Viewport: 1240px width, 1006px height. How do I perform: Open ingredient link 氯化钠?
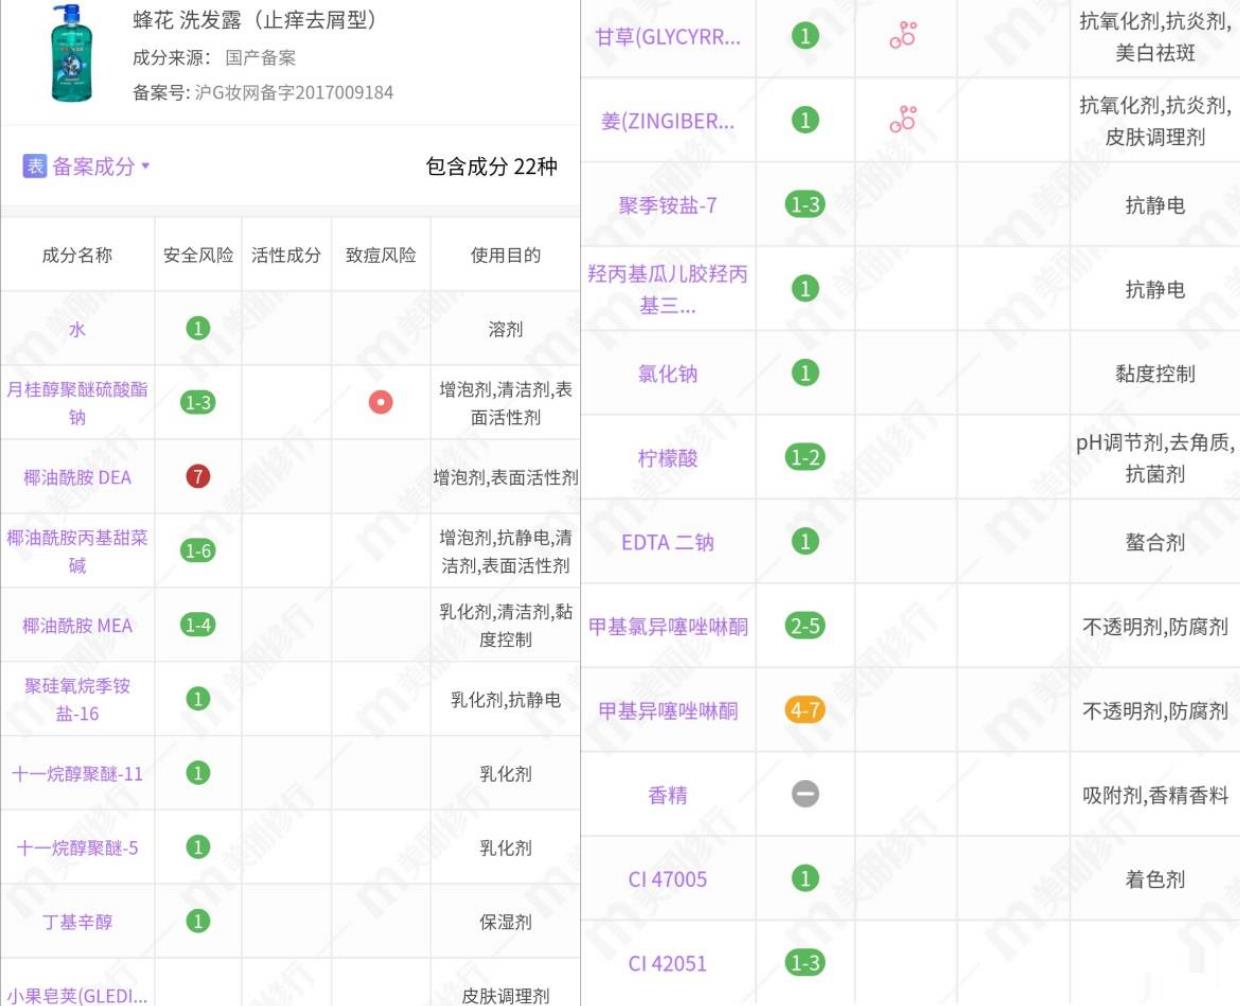(668, 374)
